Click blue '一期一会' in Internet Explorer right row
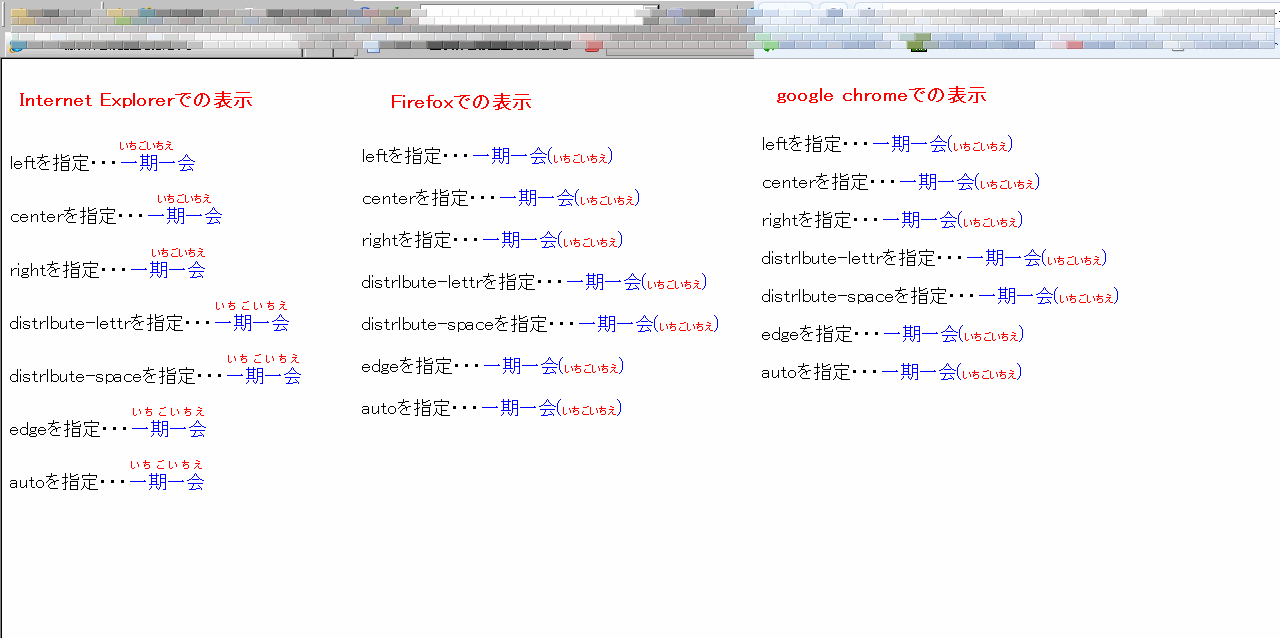1280x638 pixels. coord(168,270)
